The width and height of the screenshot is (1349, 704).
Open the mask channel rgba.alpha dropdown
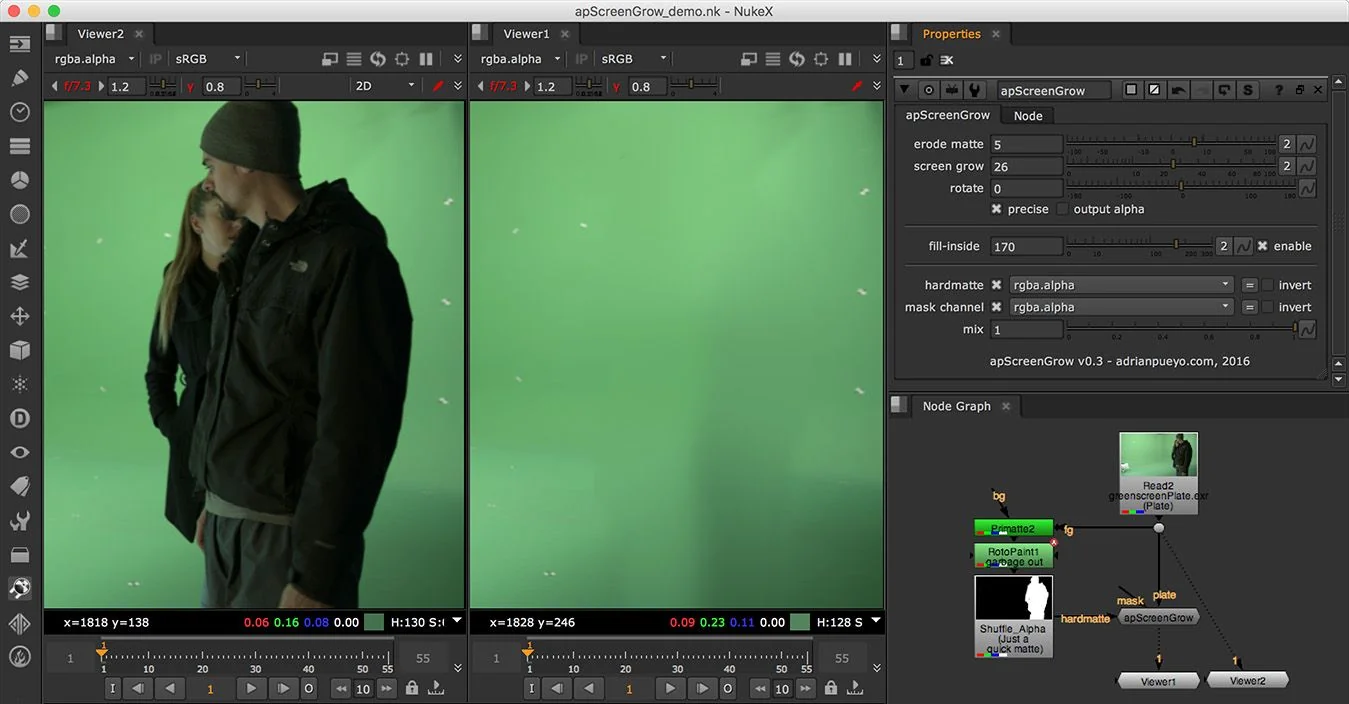1119,307
